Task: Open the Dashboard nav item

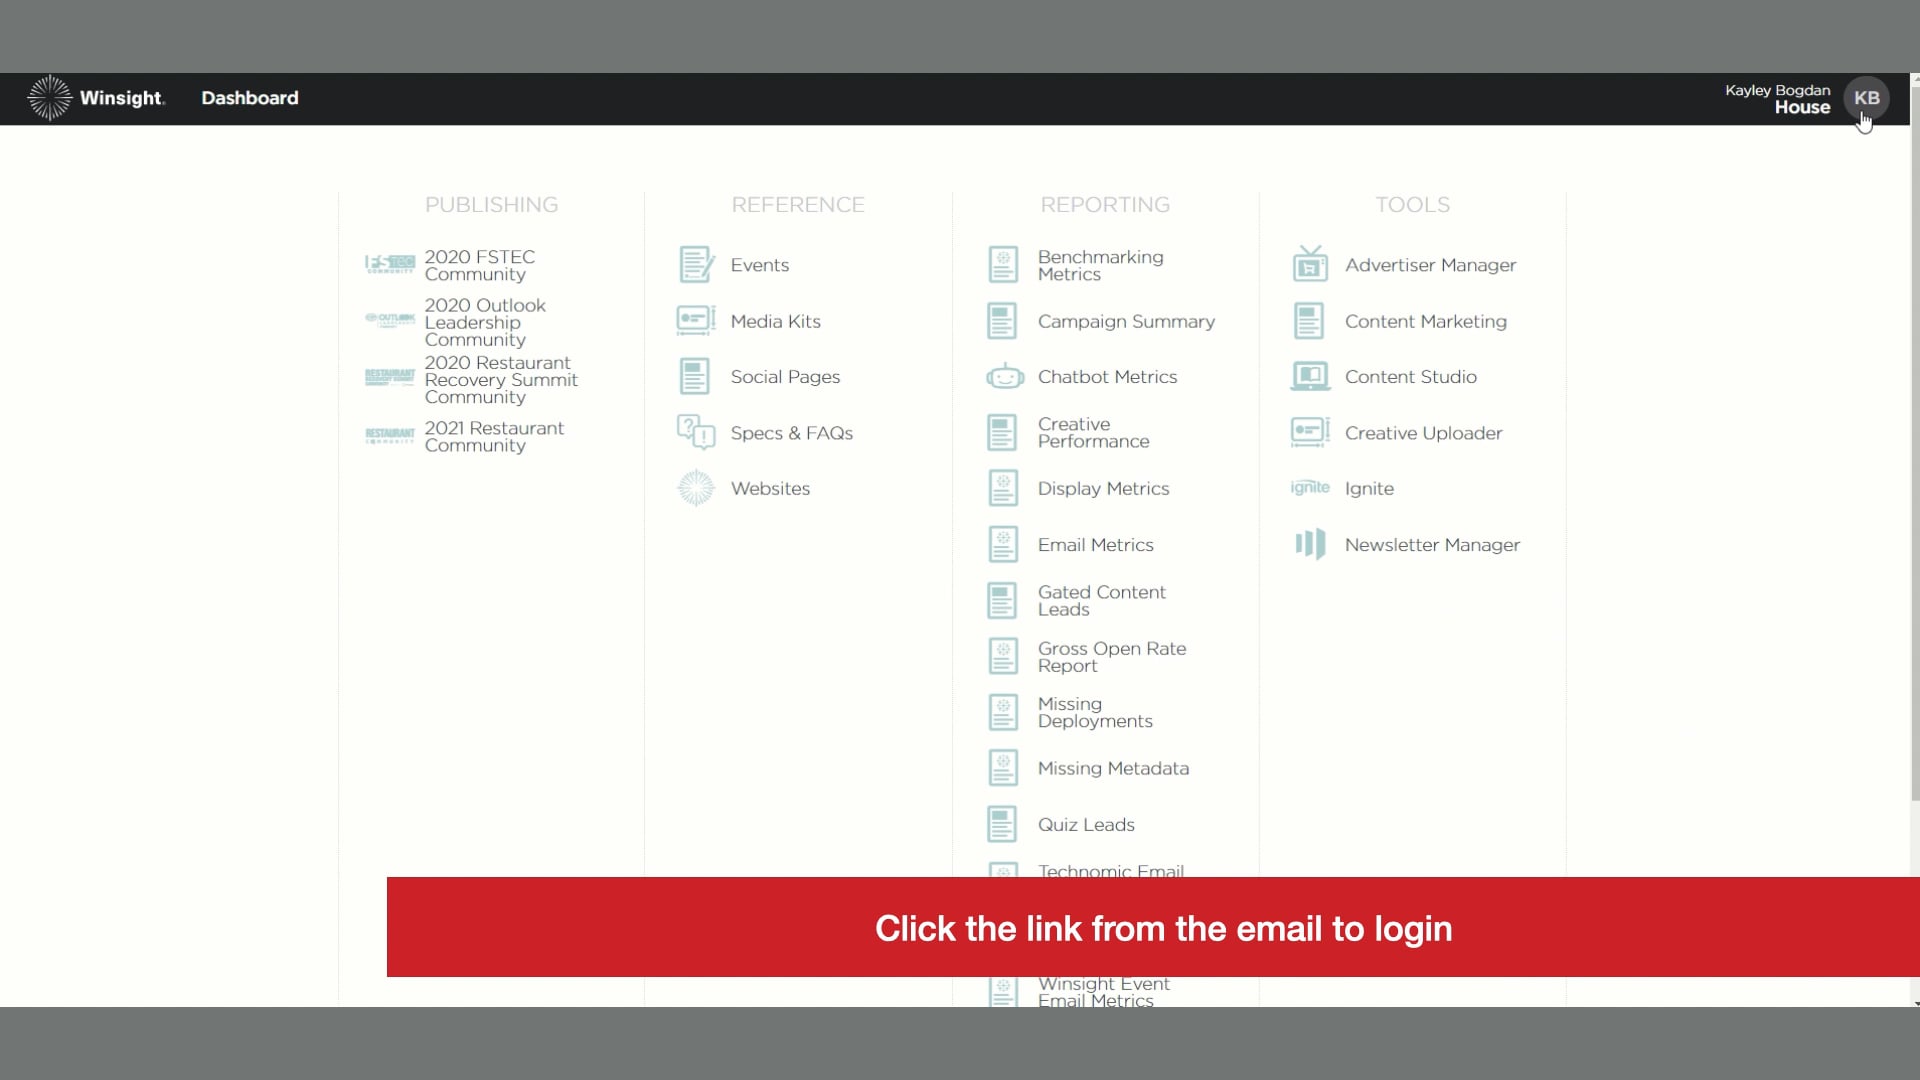Action: [x=250, y=98]
